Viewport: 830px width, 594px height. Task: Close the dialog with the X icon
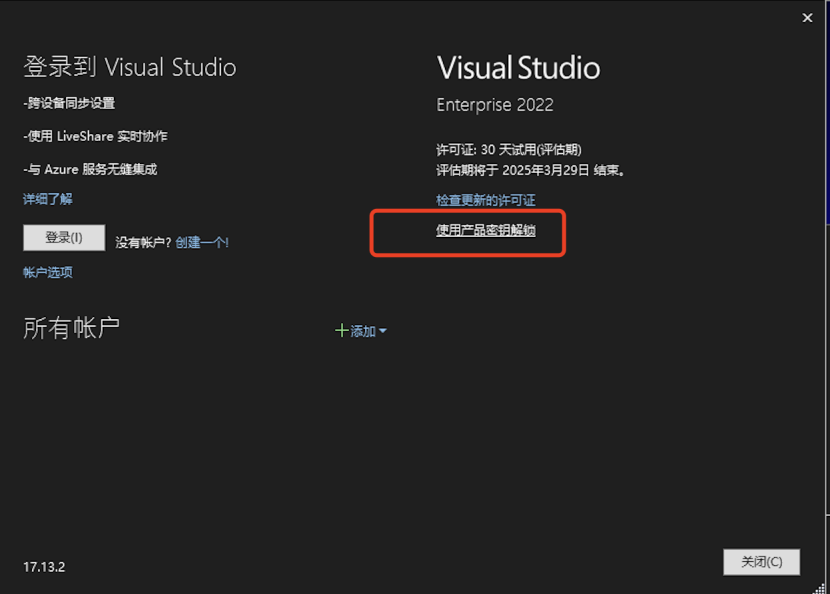click(807, 17)
